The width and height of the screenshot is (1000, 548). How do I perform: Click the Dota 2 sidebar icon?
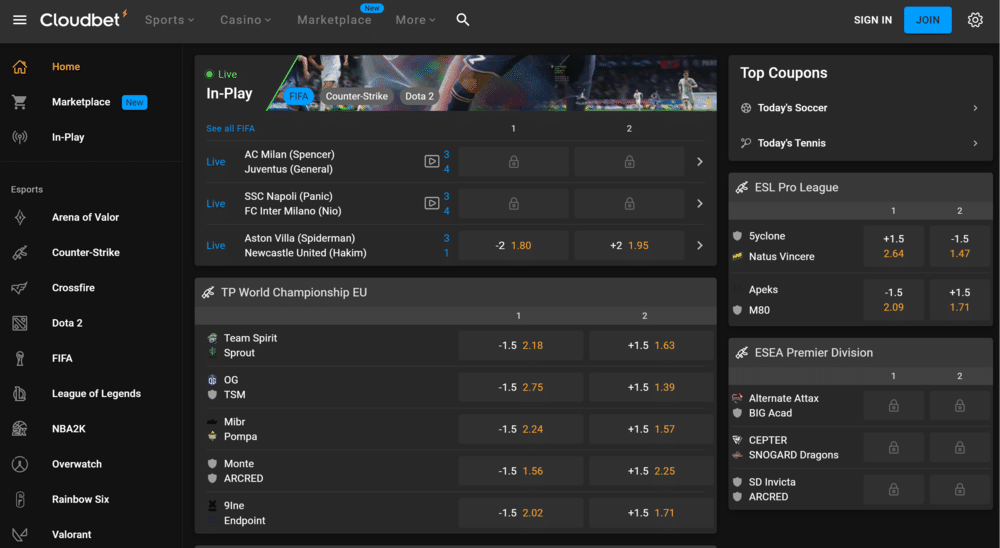click(20, 323)
